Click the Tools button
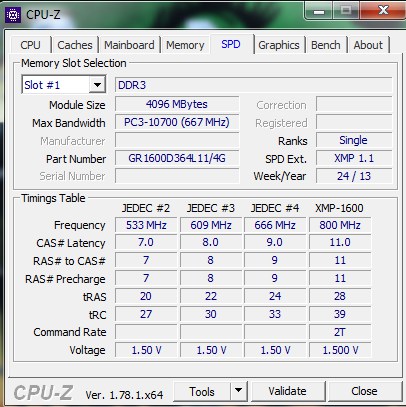The height and width of the screenshot is (407, 406). (202, 391)
